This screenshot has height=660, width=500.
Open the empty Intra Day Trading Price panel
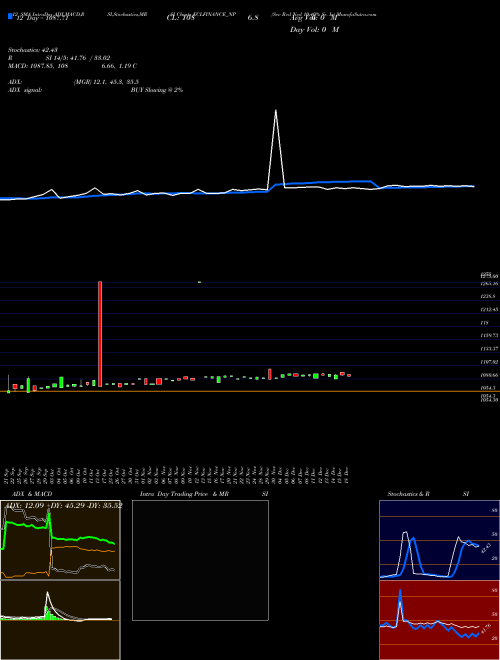[200, 560]
